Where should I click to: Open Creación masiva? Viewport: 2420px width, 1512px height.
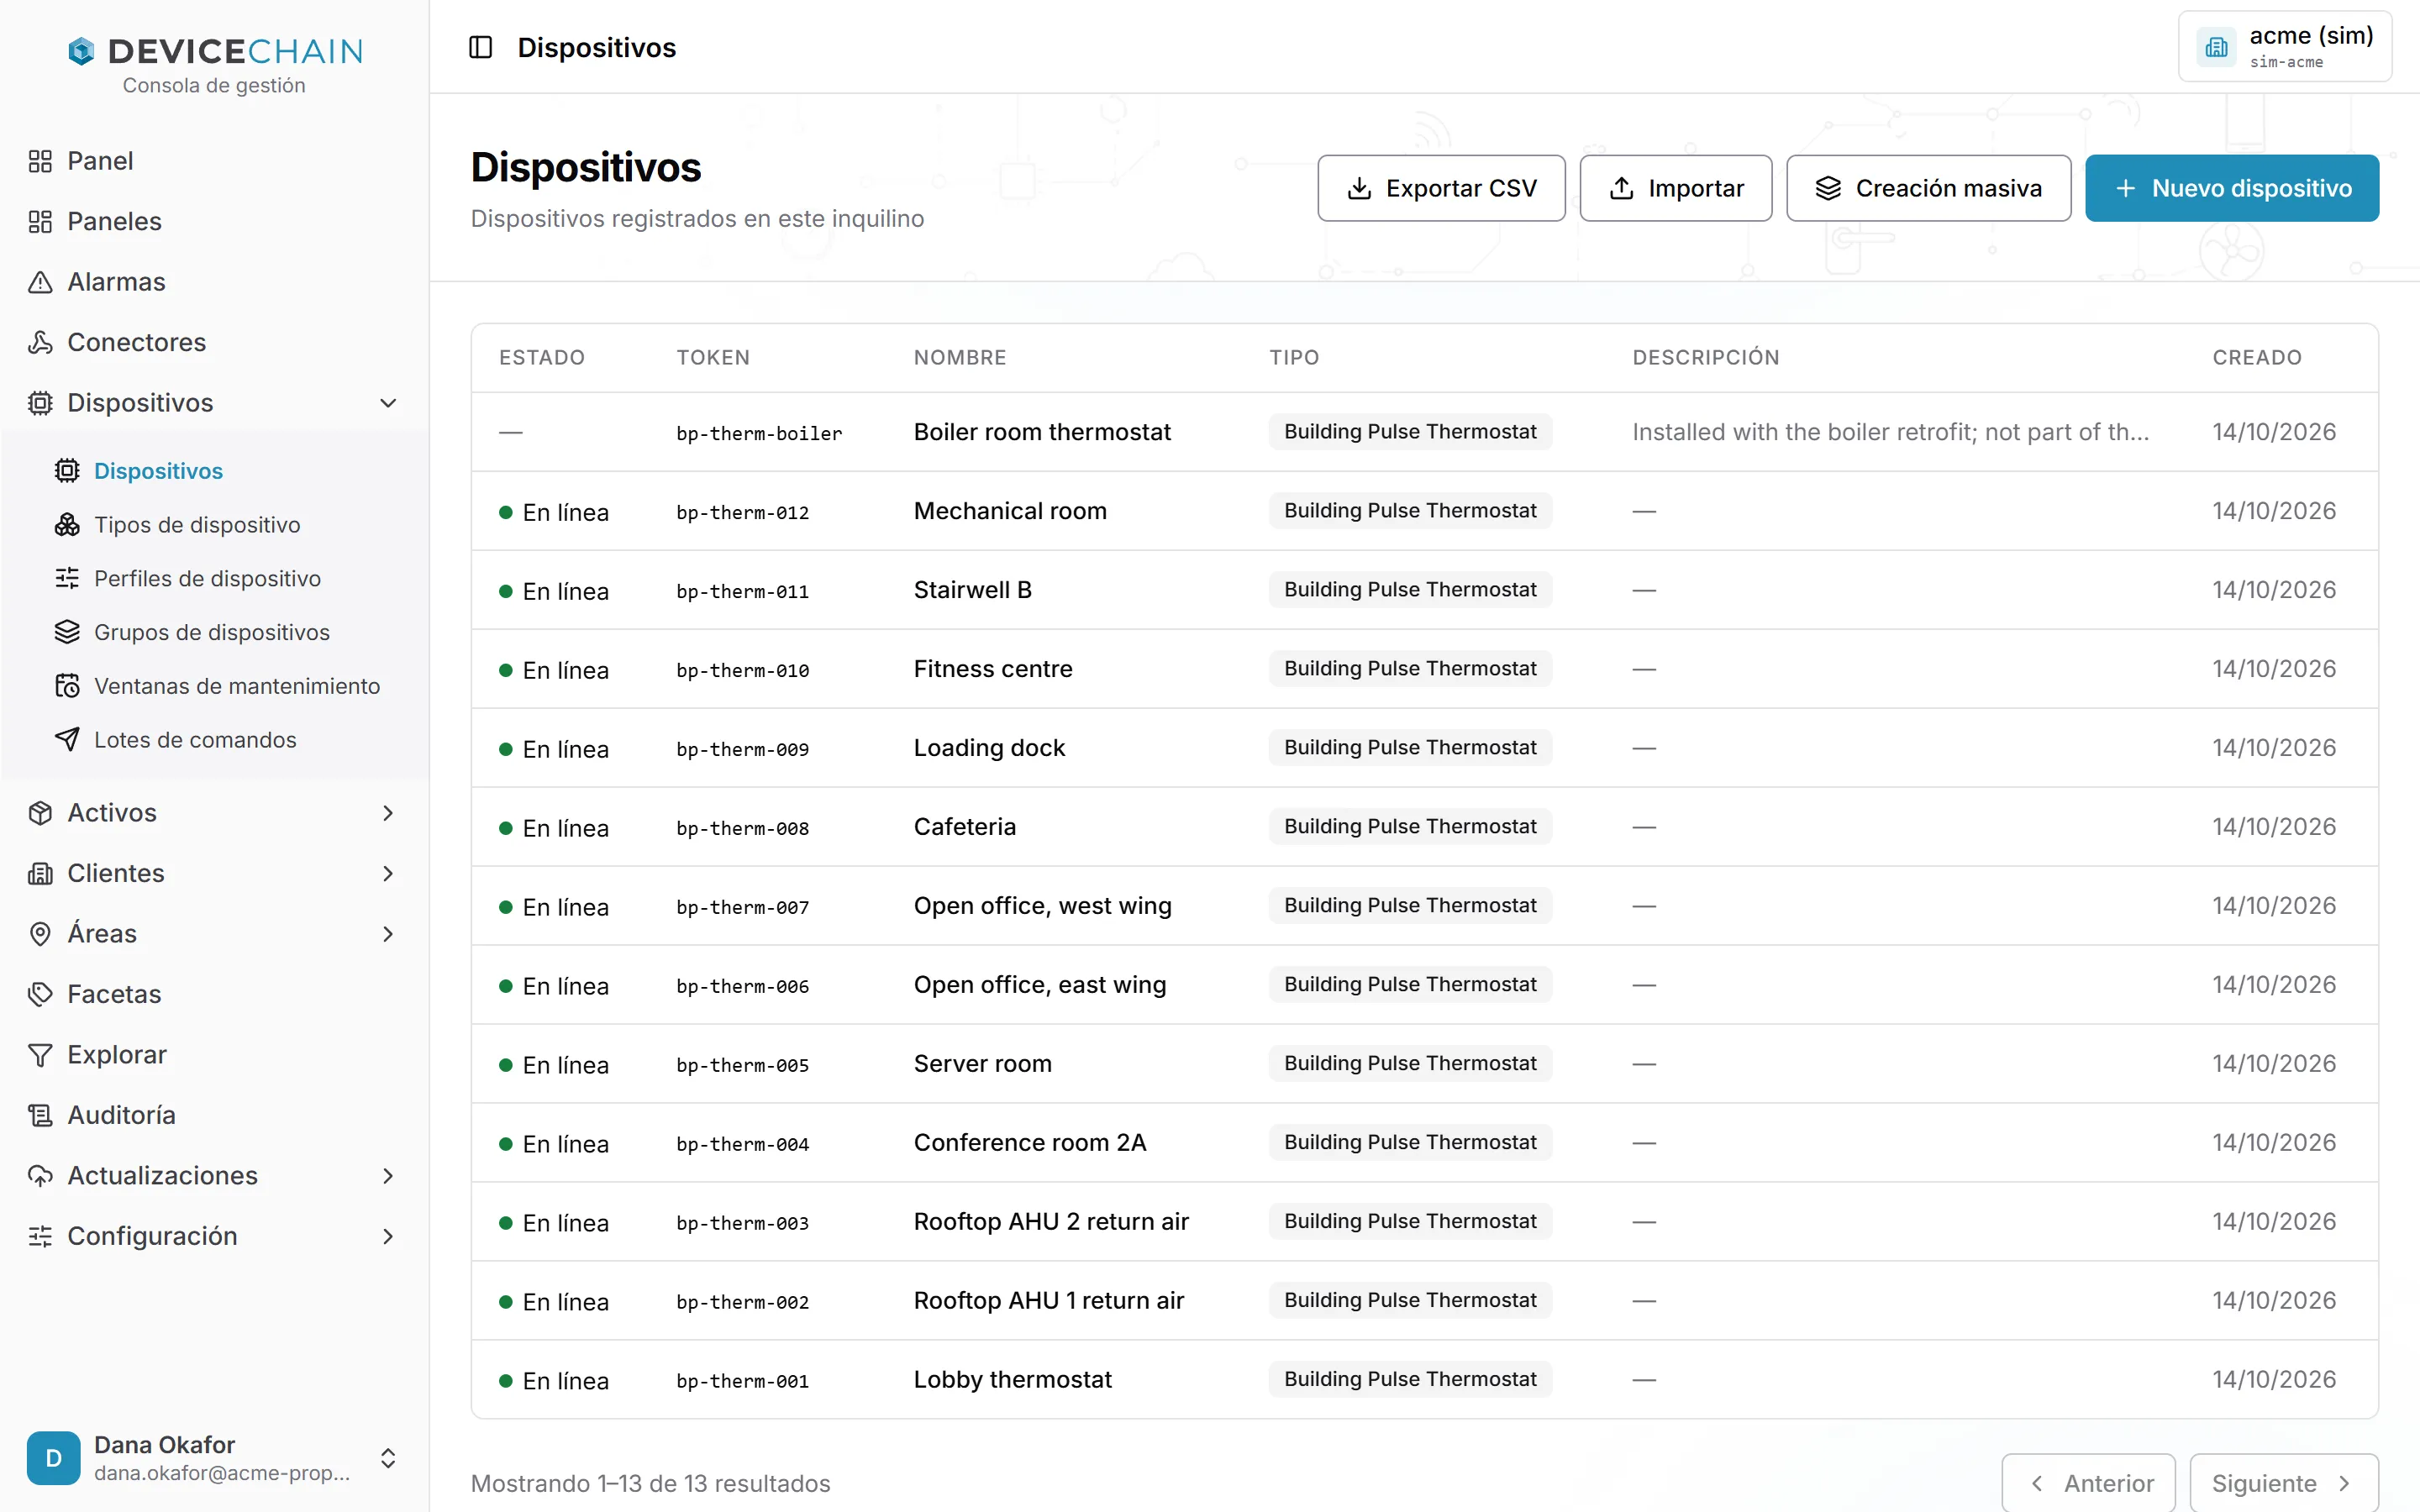pyautogui.click(x=1928, y=188)
